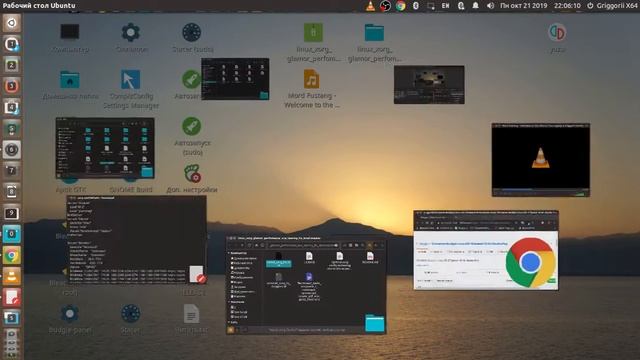Open Доп. настройки tweaks desktop icon
The width and height of the screenshot is (640, 360).
pyautogui.click(x=192, y=178)
